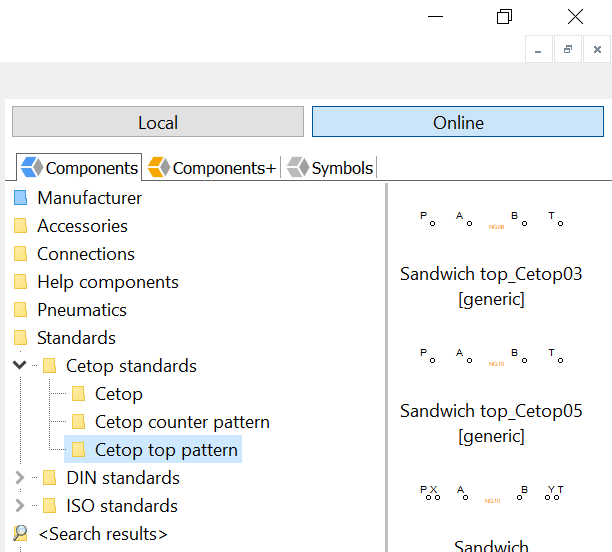Open the Cetop subfolder label
Image resolution: width=612 pixels, height=552 pixels.
[119, 394]
